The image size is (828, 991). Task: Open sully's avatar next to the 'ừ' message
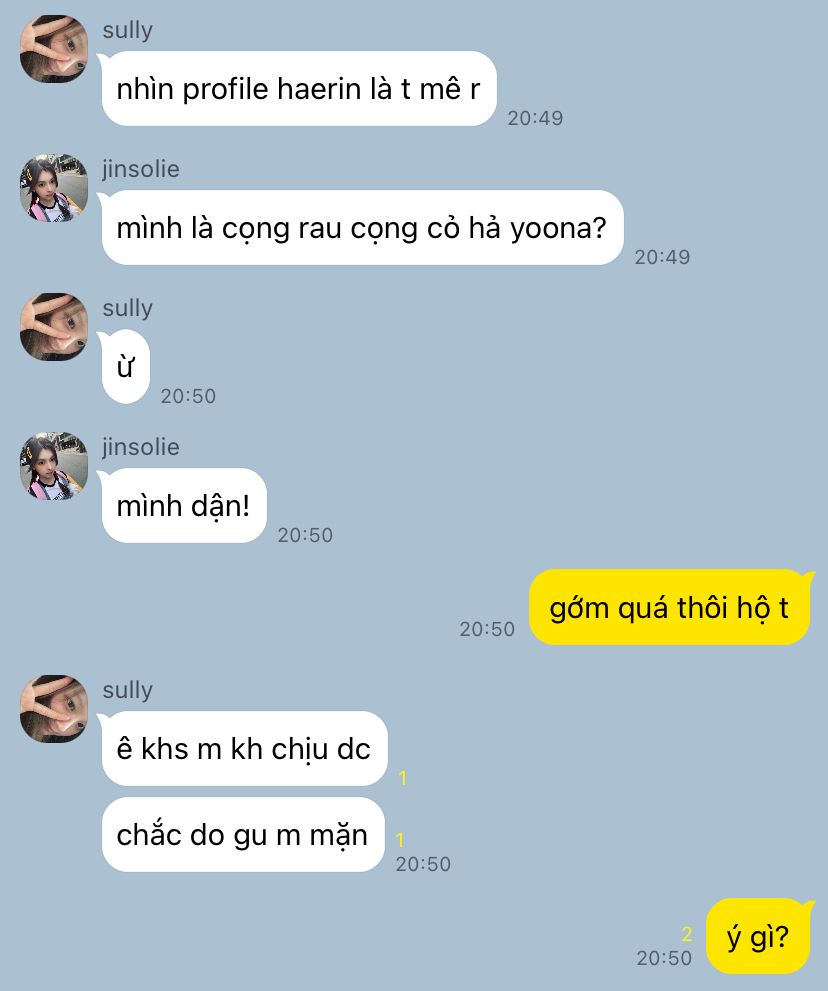(54, 327)
